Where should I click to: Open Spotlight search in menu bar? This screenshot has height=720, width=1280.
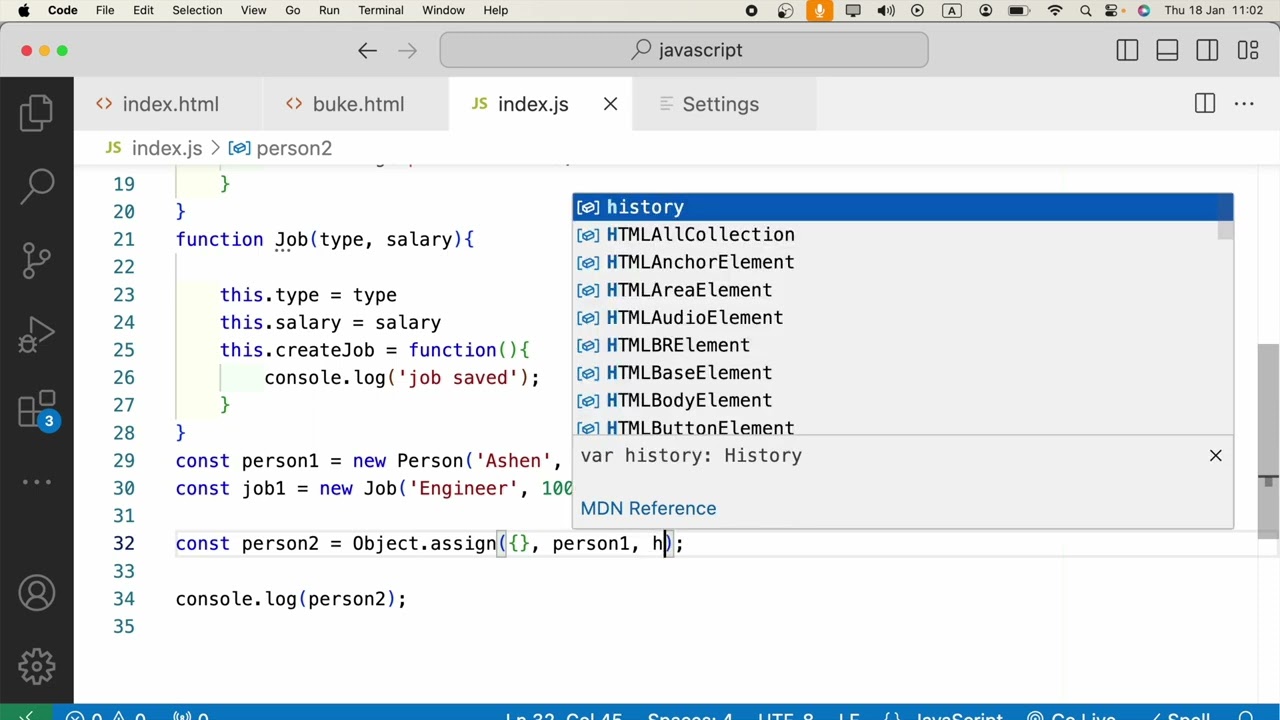coord(1086,10)
